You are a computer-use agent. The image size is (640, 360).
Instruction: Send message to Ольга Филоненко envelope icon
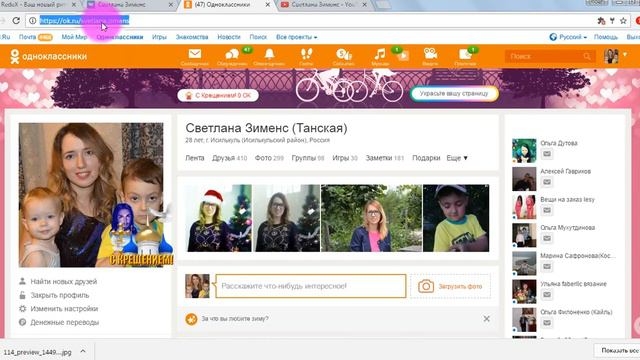(x=547, y=323)
